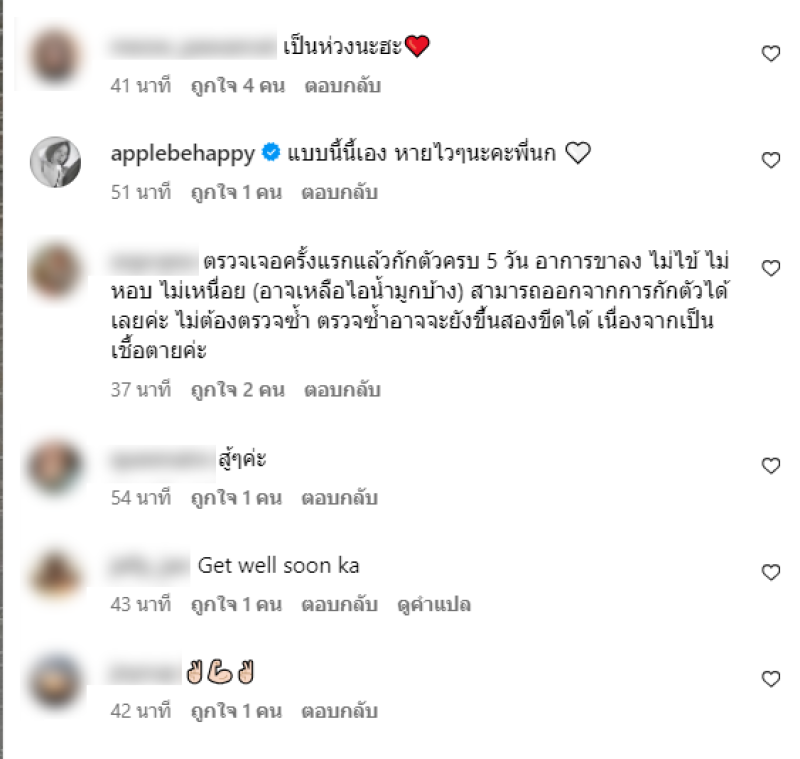Reply to the 54 นาที comment
Screen dimensions: 800x759
pyautogui.click(x=339, y=497)
